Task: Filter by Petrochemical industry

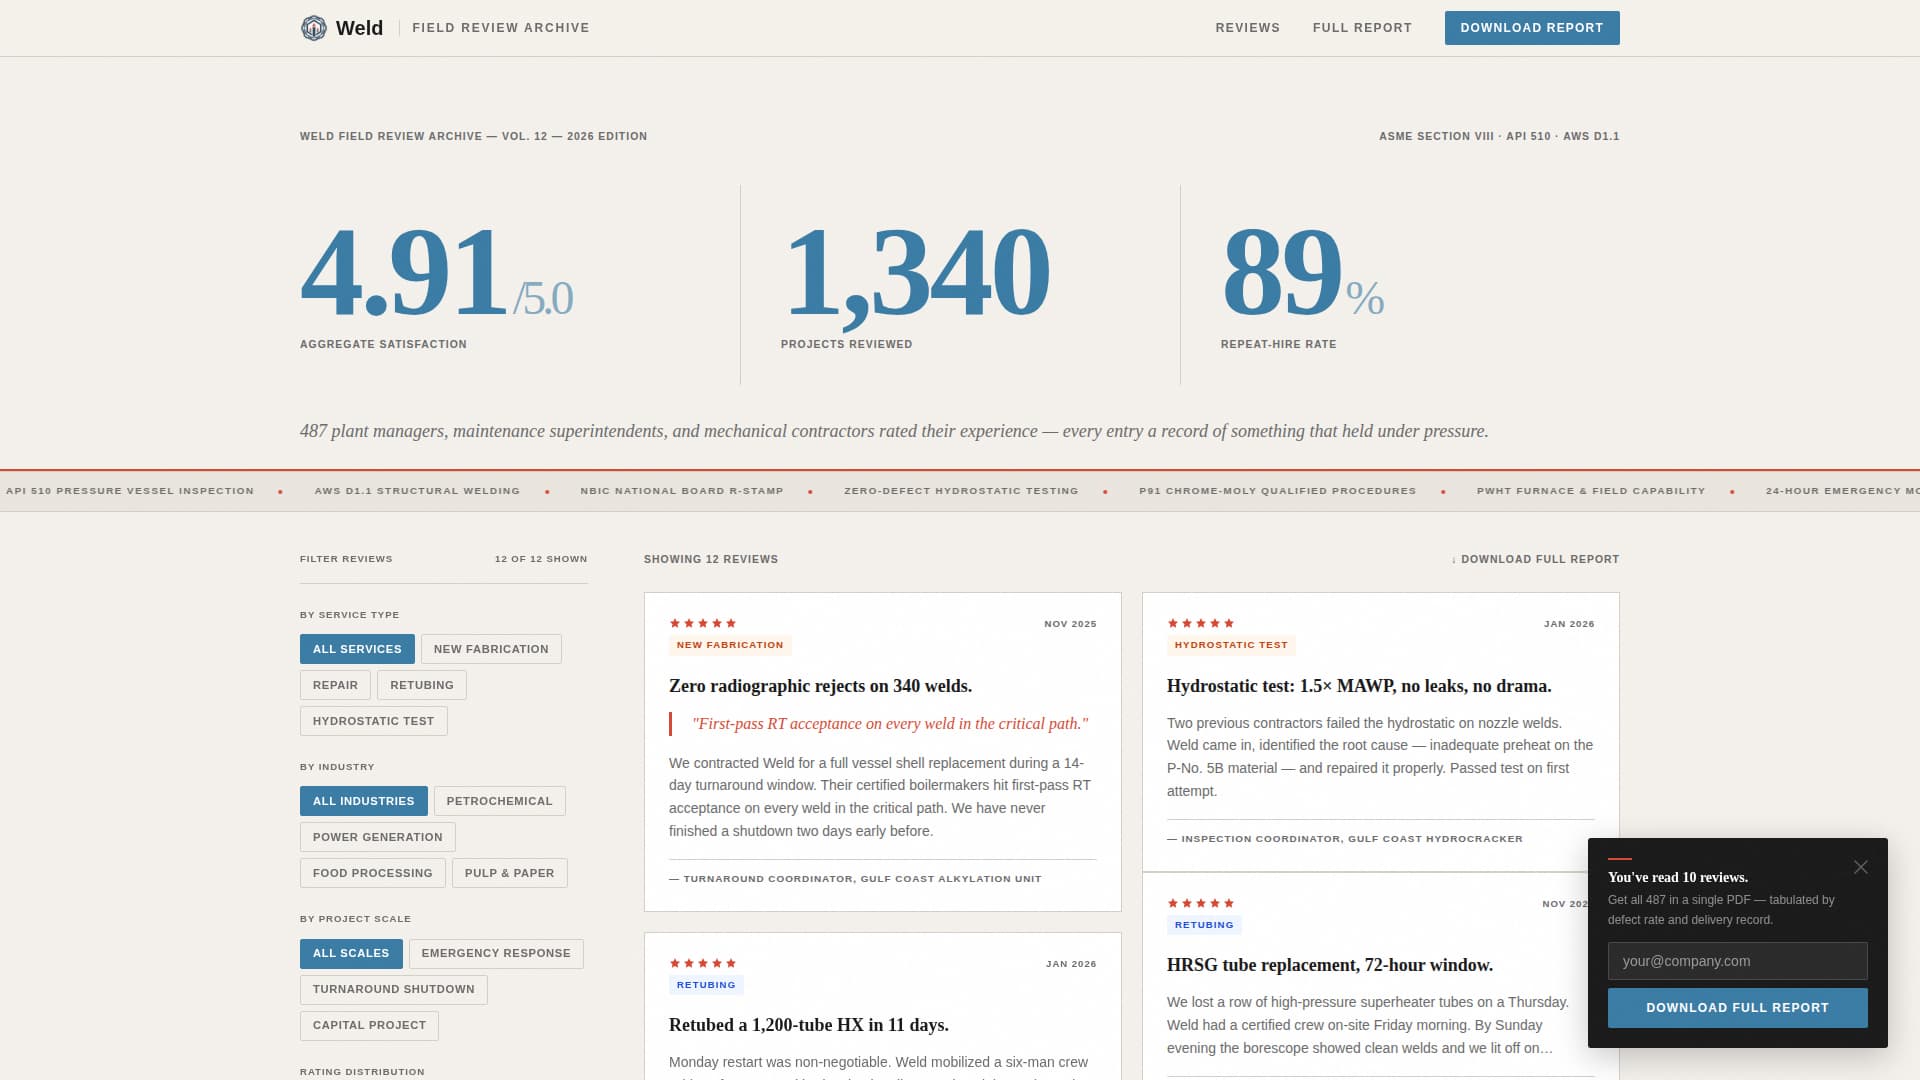Action: click(x=499, y=801)
